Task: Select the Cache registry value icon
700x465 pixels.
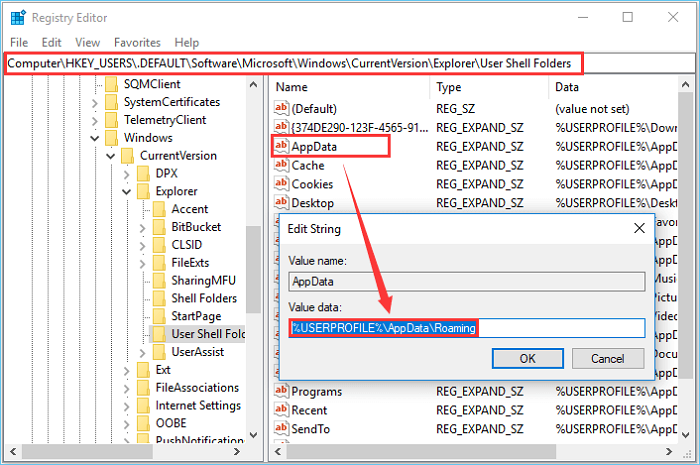Action: [281, 165]
